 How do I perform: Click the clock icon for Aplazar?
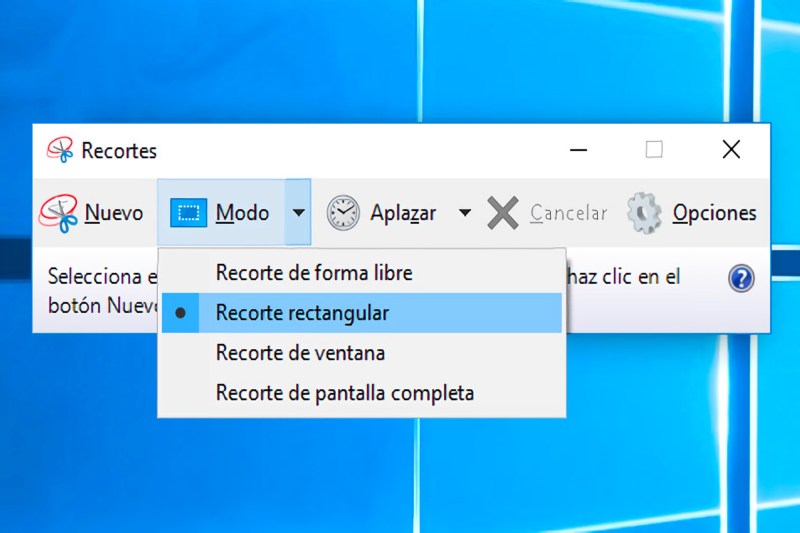click(343, 213)
